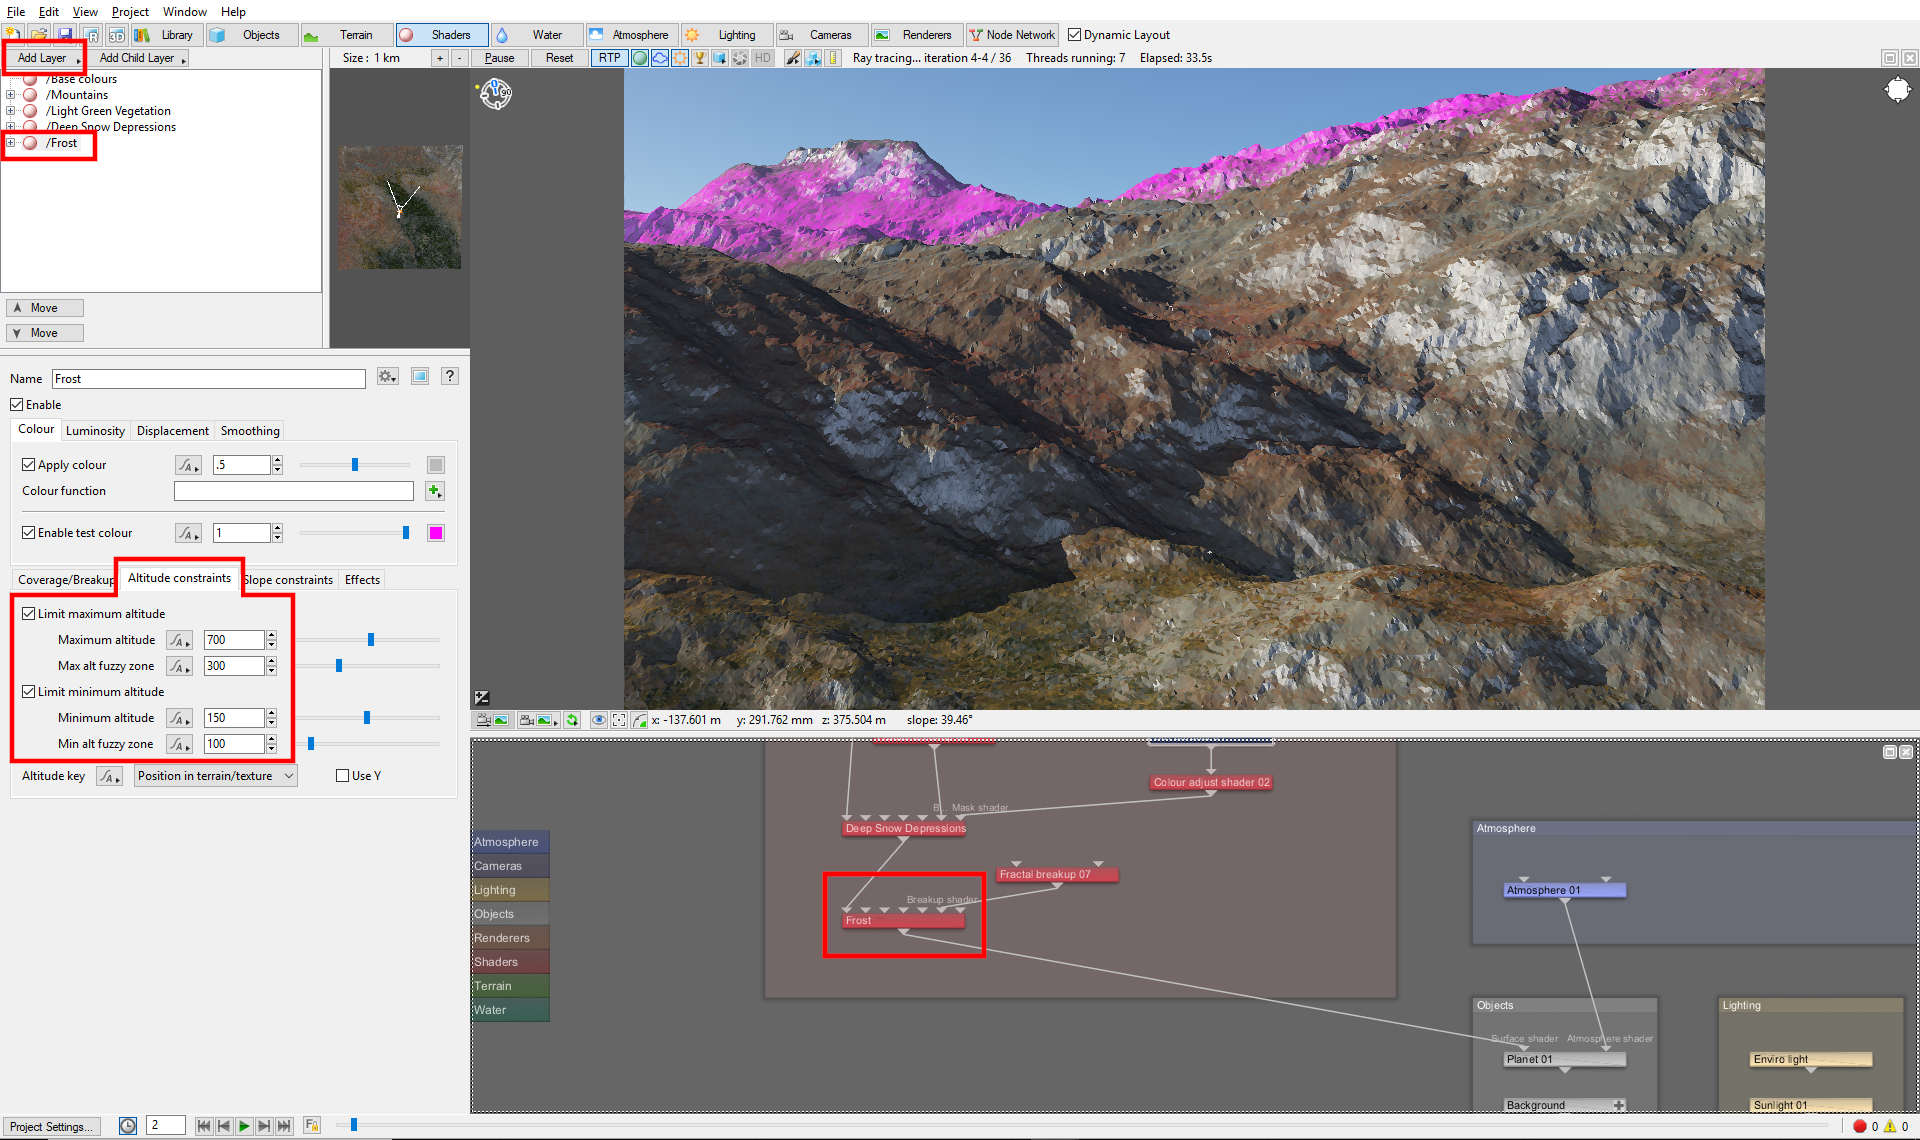Open animation menu for Apply colour

[188, 465]
